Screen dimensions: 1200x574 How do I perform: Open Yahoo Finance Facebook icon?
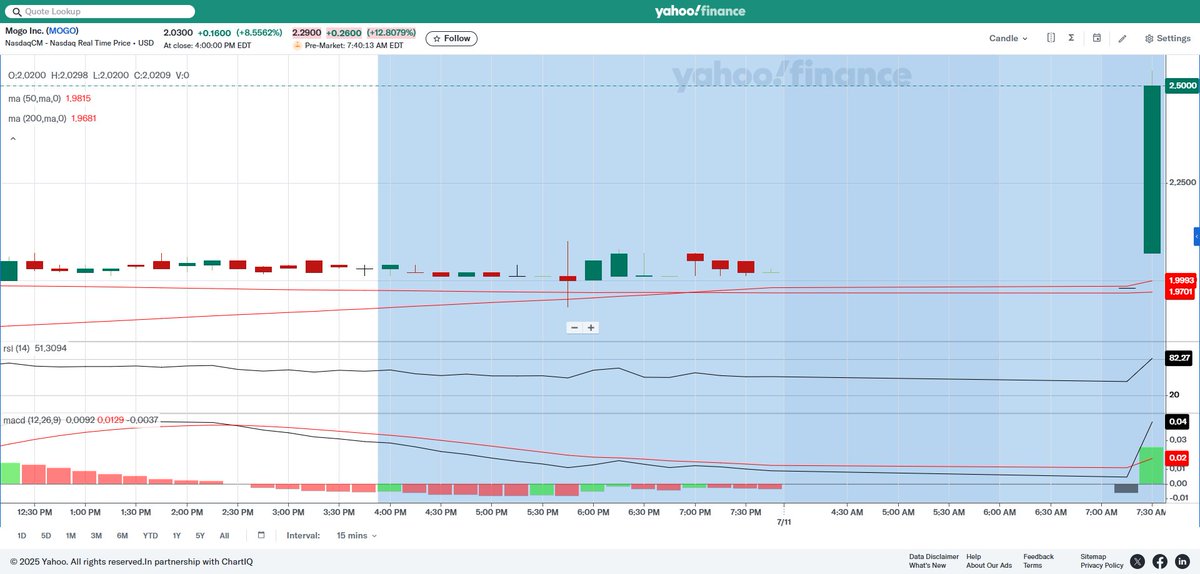(x=1160, y=562)
